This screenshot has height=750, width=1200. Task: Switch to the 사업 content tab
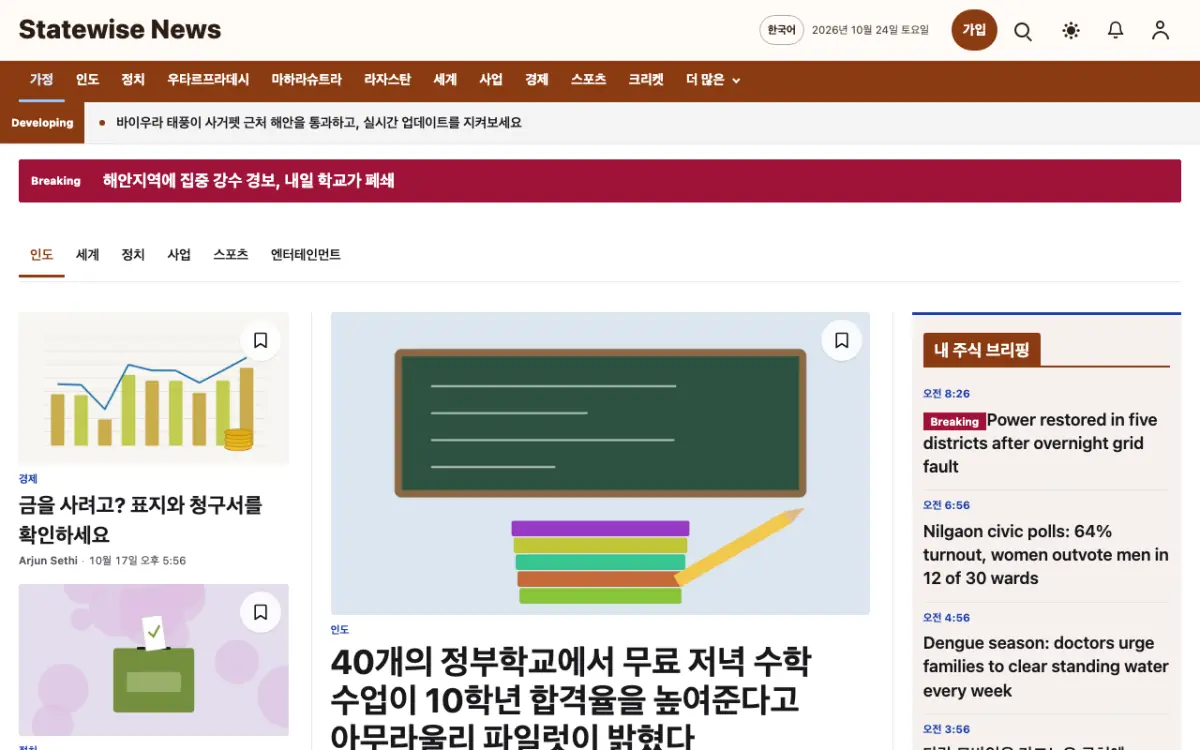pos(179,255)
